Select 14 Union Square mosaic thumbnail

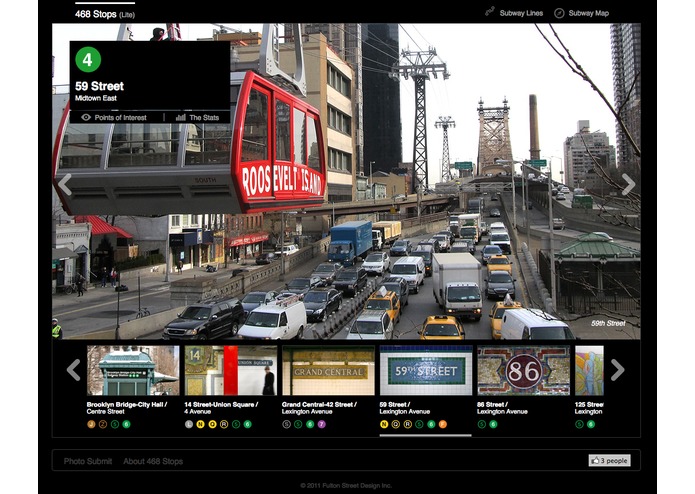tap(230, 370)
